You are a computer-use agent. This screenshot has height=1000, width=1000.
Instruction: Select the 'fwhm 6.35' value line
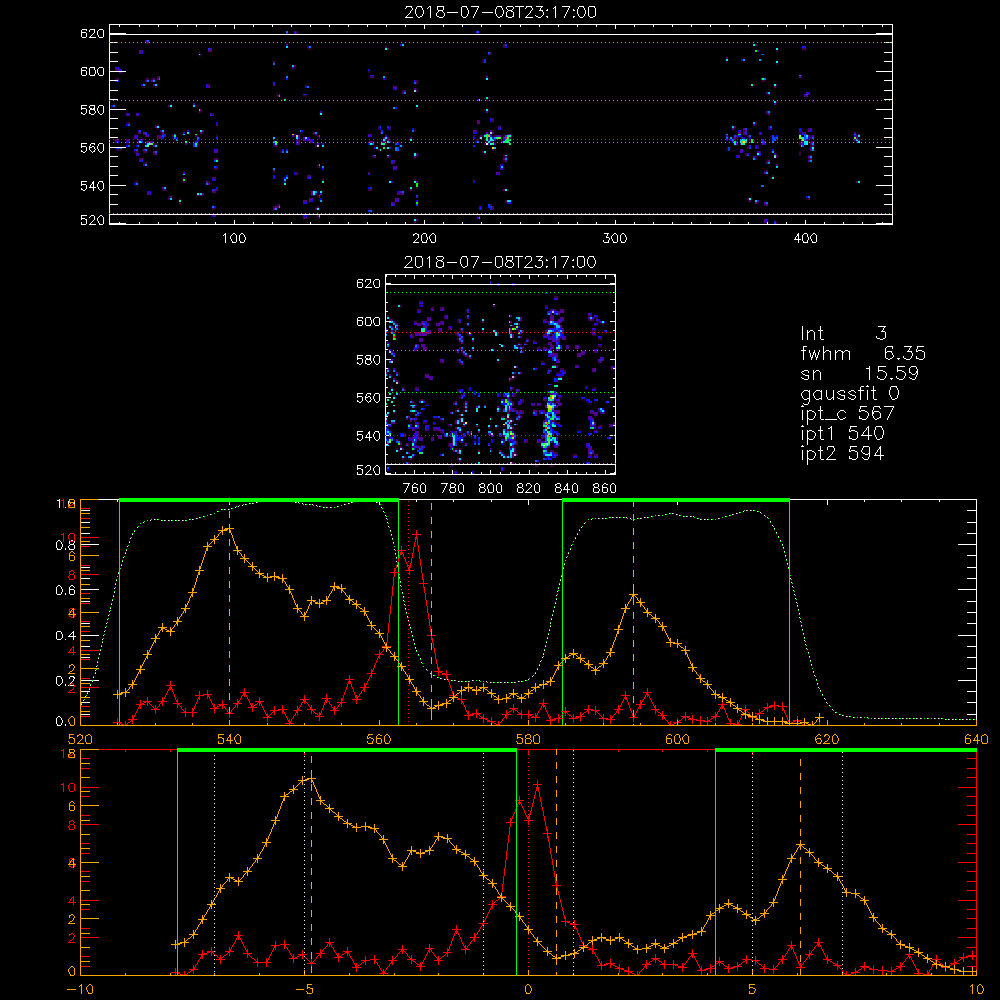[x=863, y=353]
